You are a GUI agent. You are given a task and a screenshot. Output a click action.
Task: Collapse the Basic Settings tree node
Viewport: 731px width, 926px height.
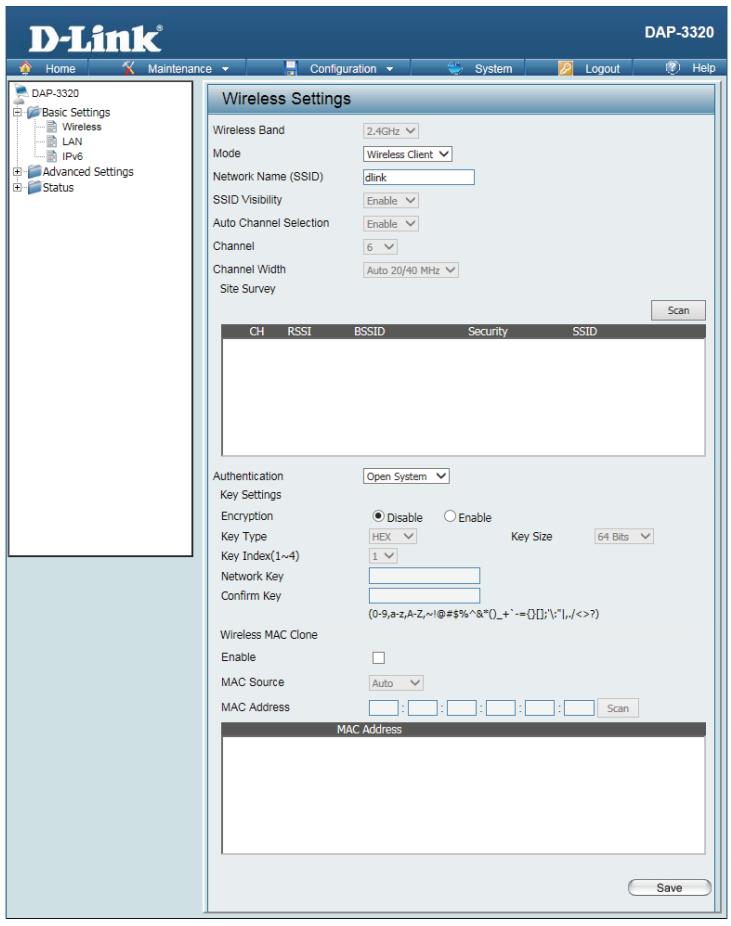point(18,112)
